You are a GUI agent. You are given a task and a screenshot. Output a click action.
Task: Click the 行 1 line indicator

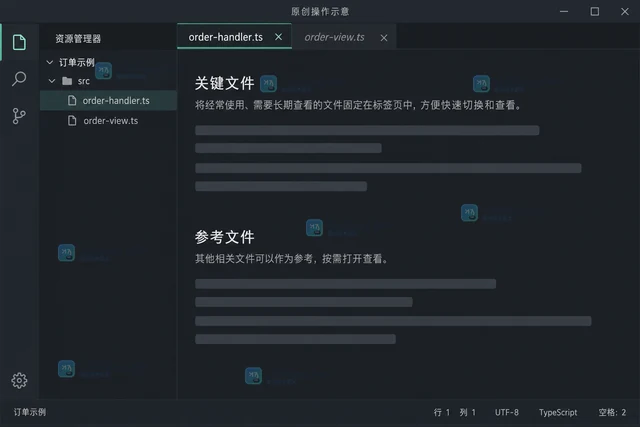(442, 412)
